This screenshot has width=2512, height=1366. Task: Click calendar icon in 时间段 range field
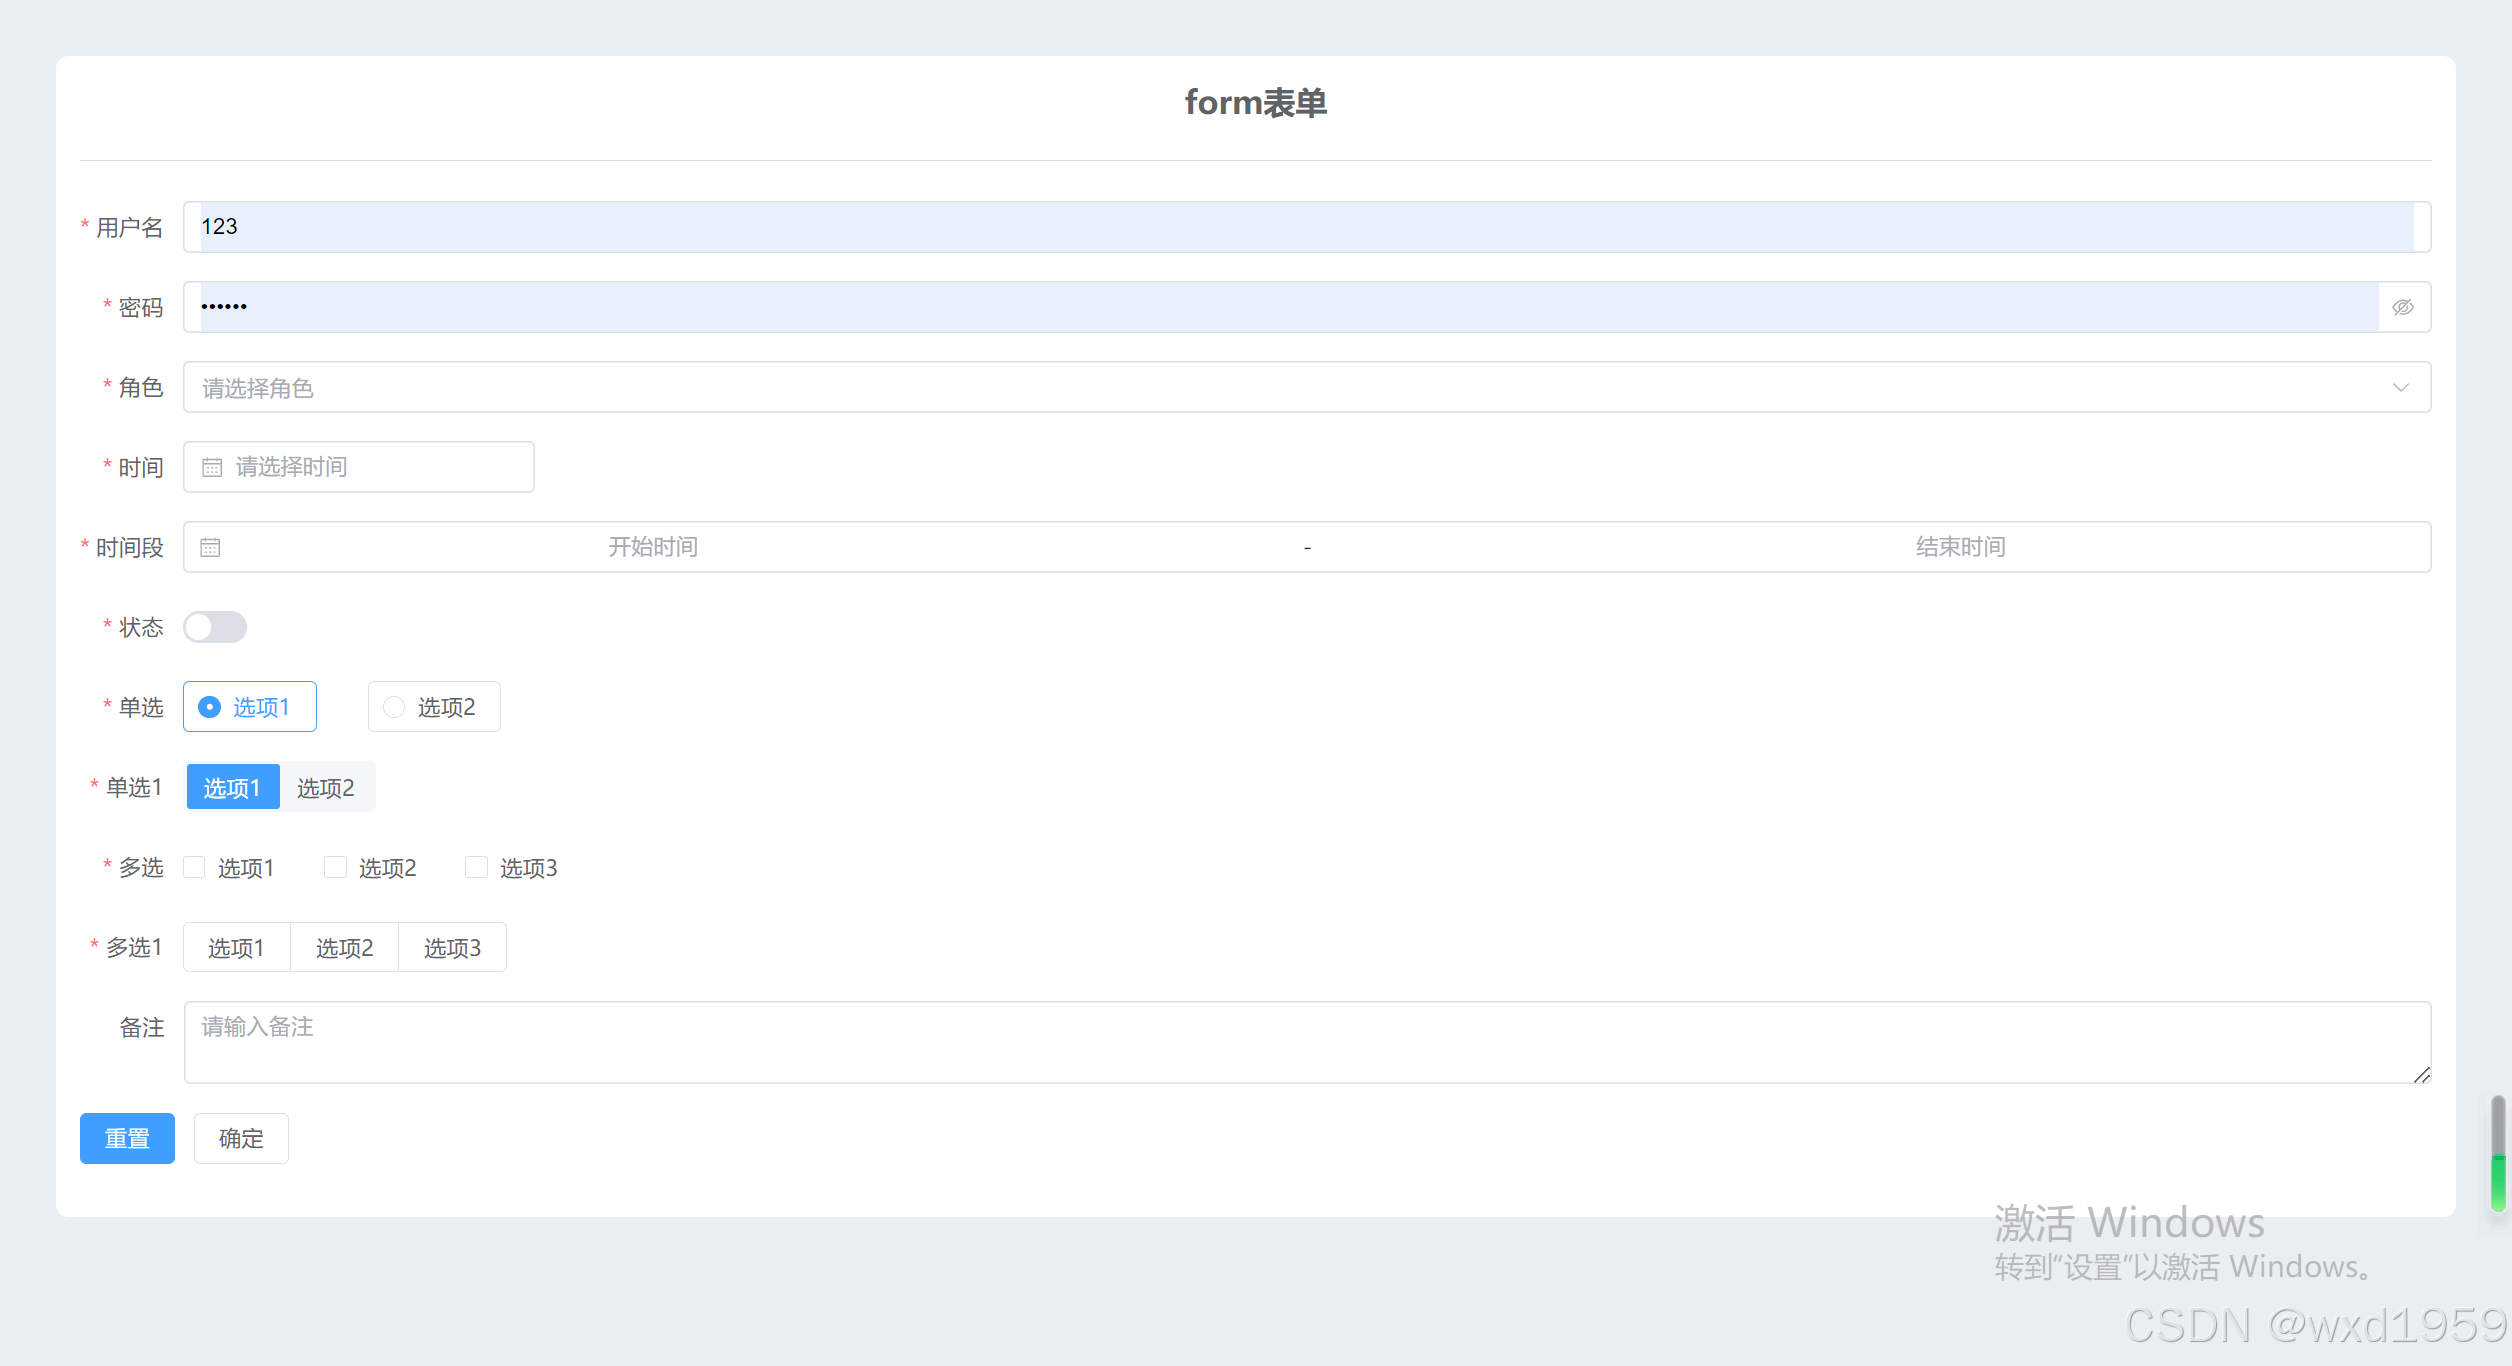click(210, 547)
